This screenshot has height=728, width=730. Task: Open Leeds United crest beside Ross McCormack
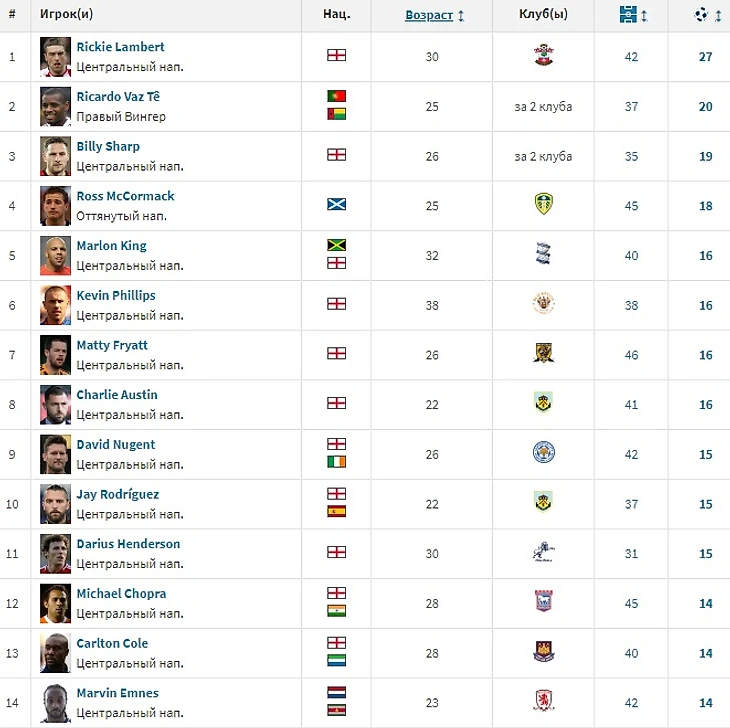(x=543, y=204)
